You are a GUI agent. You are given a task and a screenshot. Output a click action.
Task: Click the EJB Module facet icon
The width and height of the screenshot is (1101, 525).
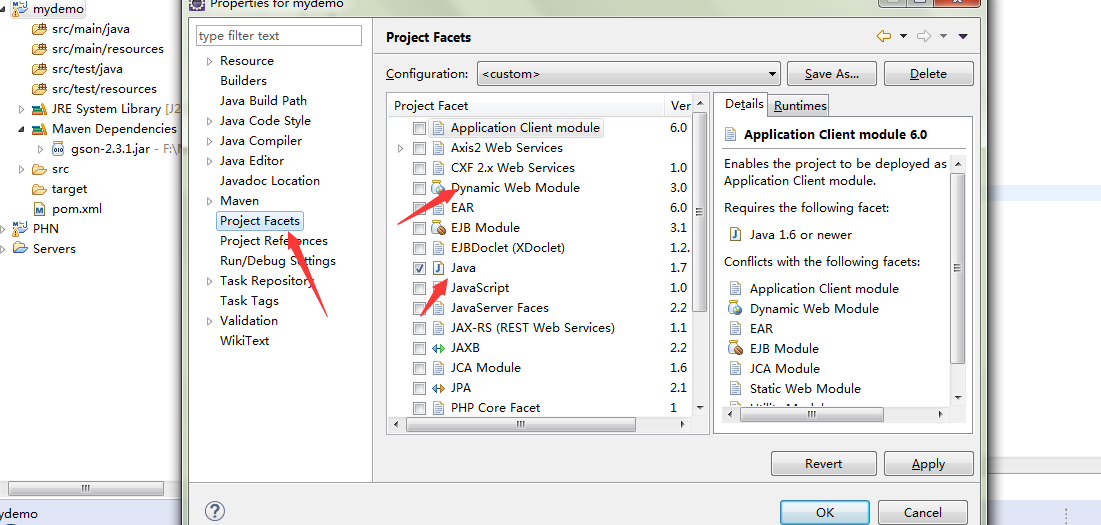[439, 228]
